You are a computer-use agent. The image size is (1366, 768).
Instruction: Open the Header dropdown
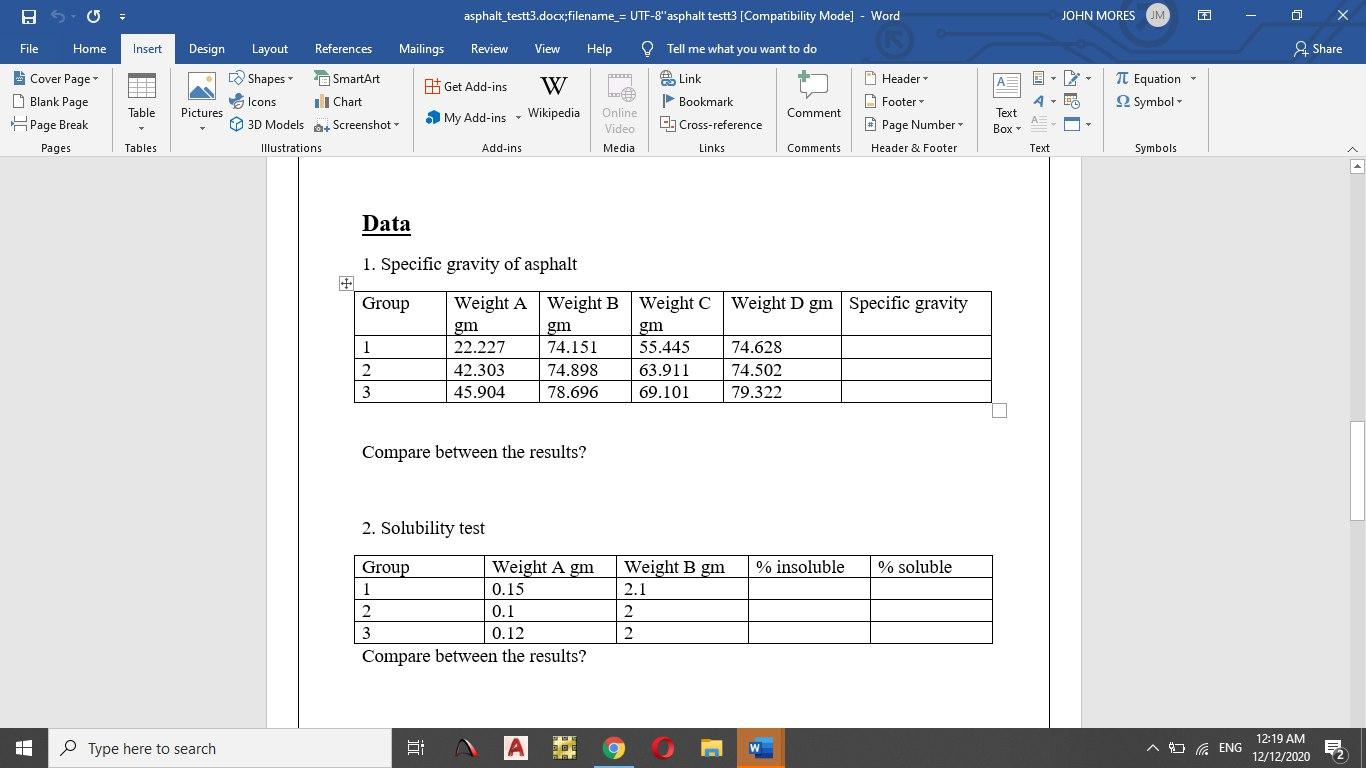[896, 78]
